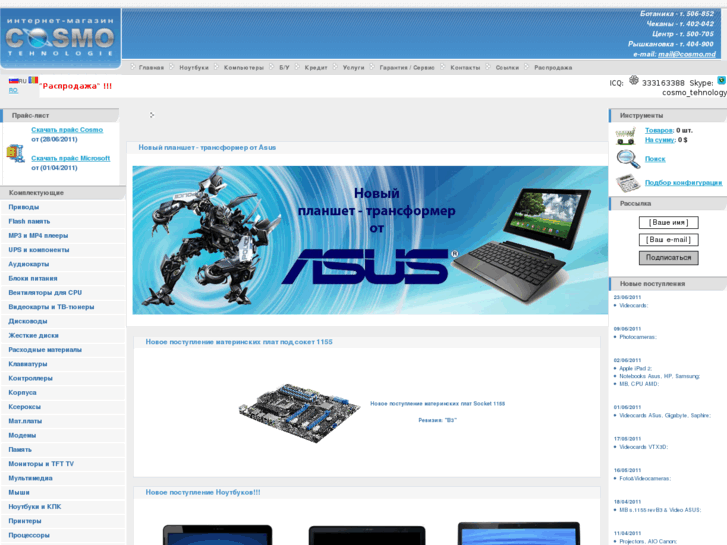Open the Гарантия / Сервис menu item
Screen dimensions: 727x545
[407, 68]
